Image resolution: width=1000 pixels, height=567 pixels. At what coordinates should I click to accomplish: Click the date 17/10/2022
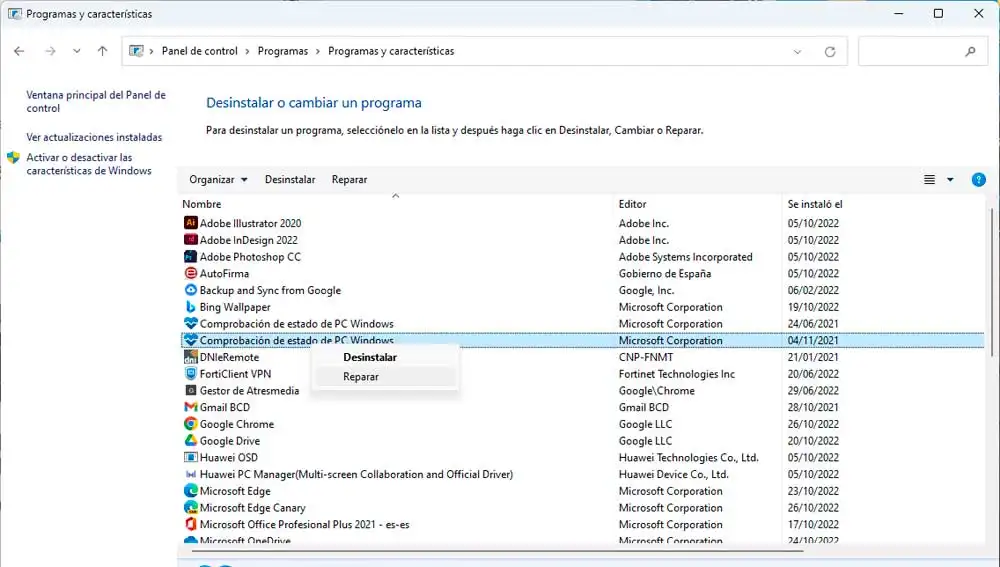[x=813, y=524]
